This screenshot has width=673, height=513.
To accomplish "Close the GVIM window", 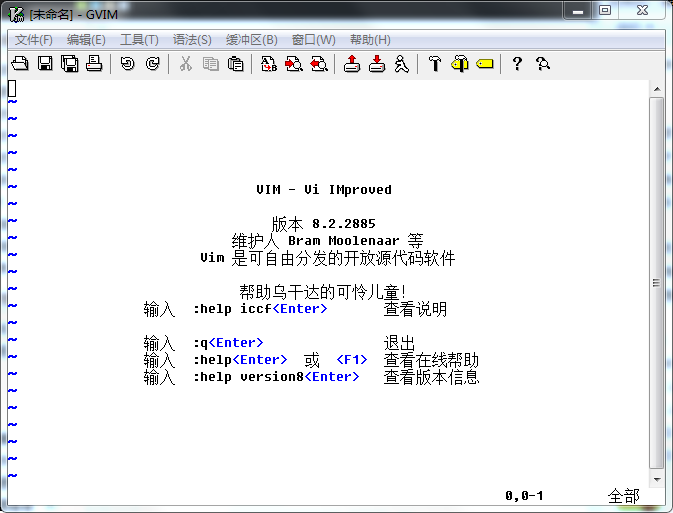I will click(x=642, y=11).
